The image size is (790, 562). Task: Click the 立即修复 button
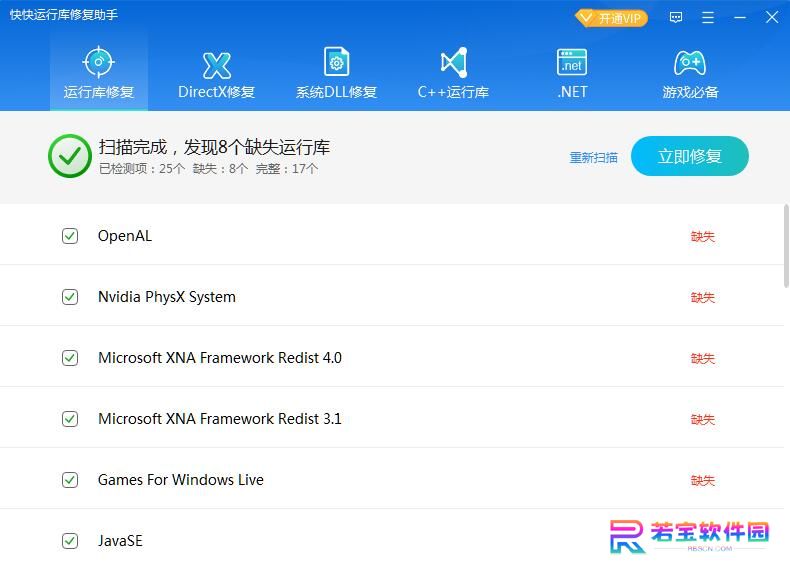(x=690, y=156)
